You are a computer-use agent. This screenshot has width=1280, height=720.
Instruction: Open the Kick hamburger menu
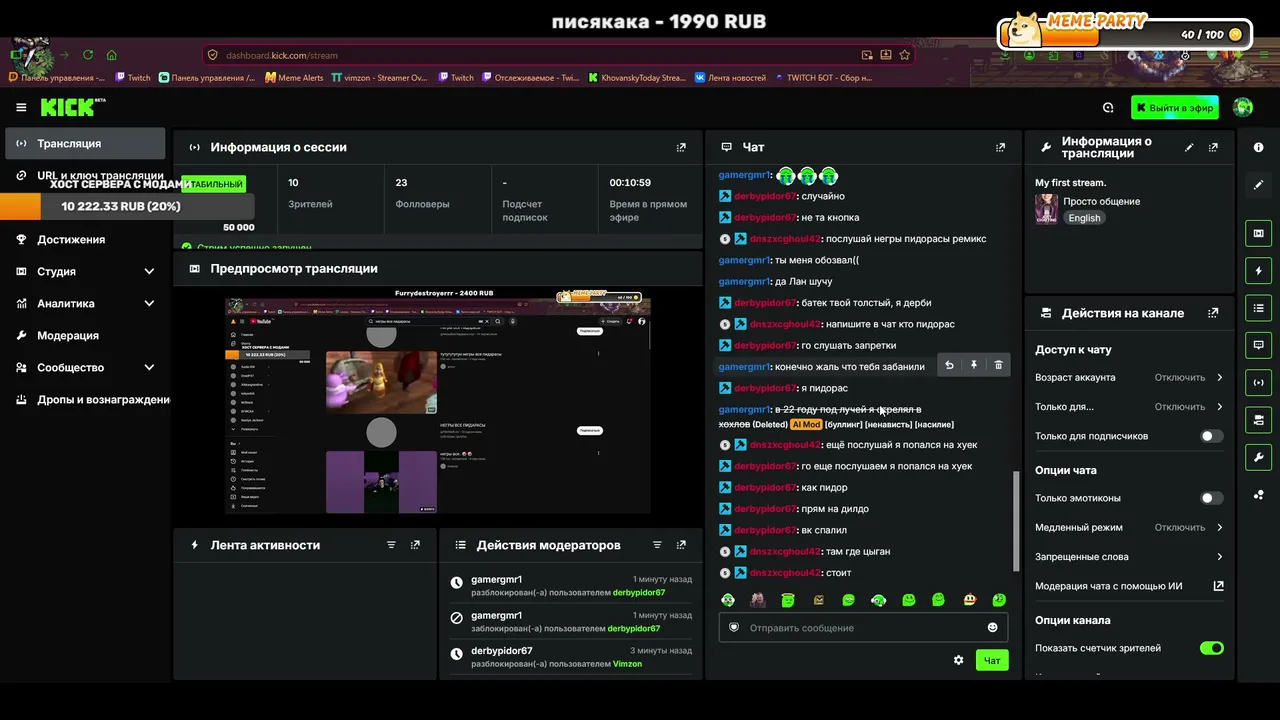pyautogui.click(x=21, y=107)
